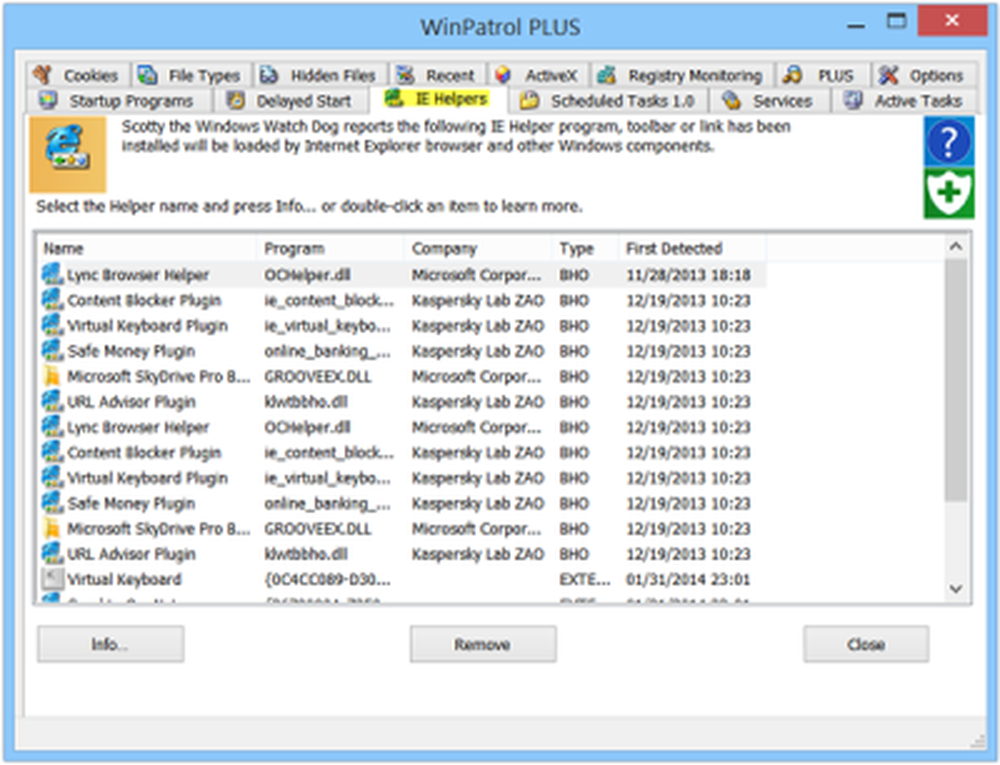Click the list scrollbar down arrow

coord(956,589)
